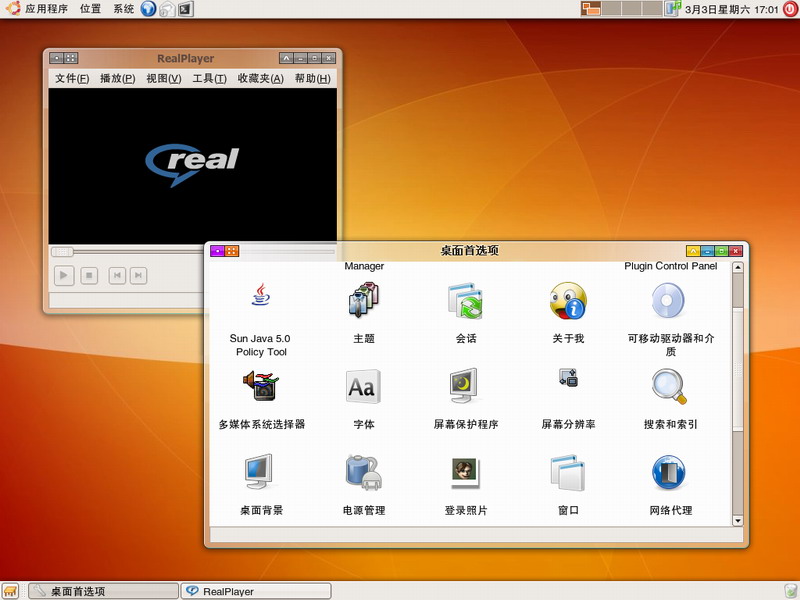The height and width of the screenshot is (600, 800).
Task: Open the 应用程序 applications menu
Action: pos(46,9)
